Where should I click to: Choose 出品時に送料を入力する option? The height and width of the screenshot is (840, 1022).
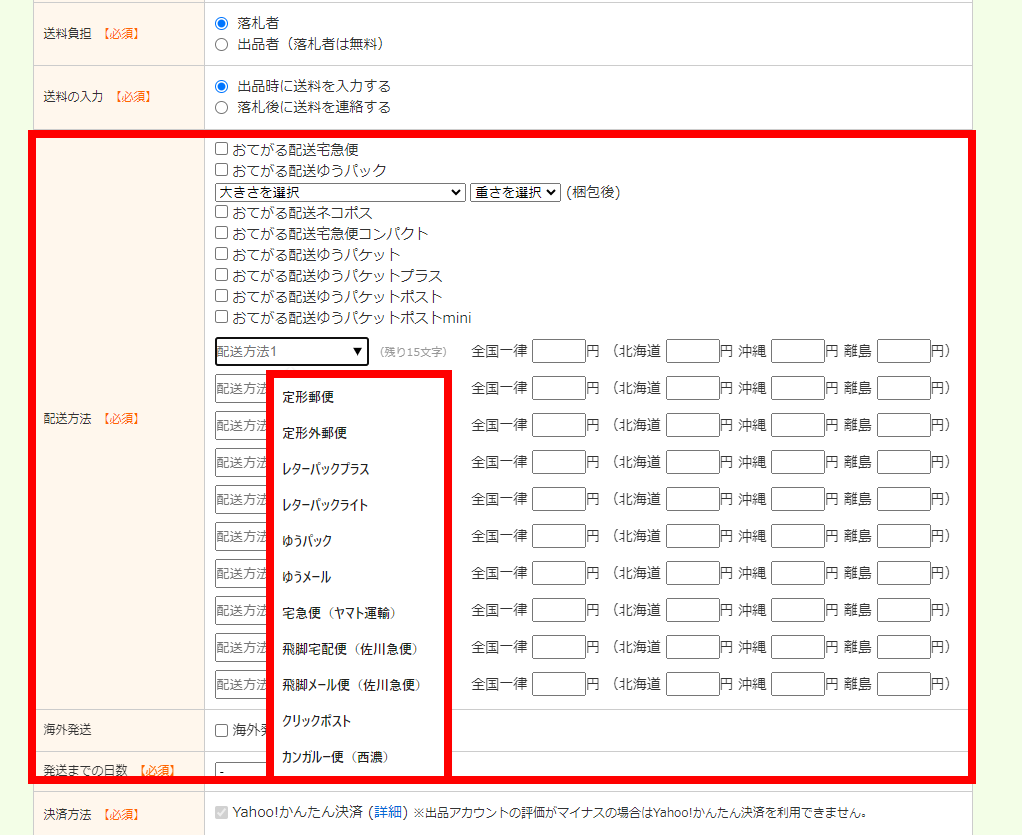tap(222, 86)
